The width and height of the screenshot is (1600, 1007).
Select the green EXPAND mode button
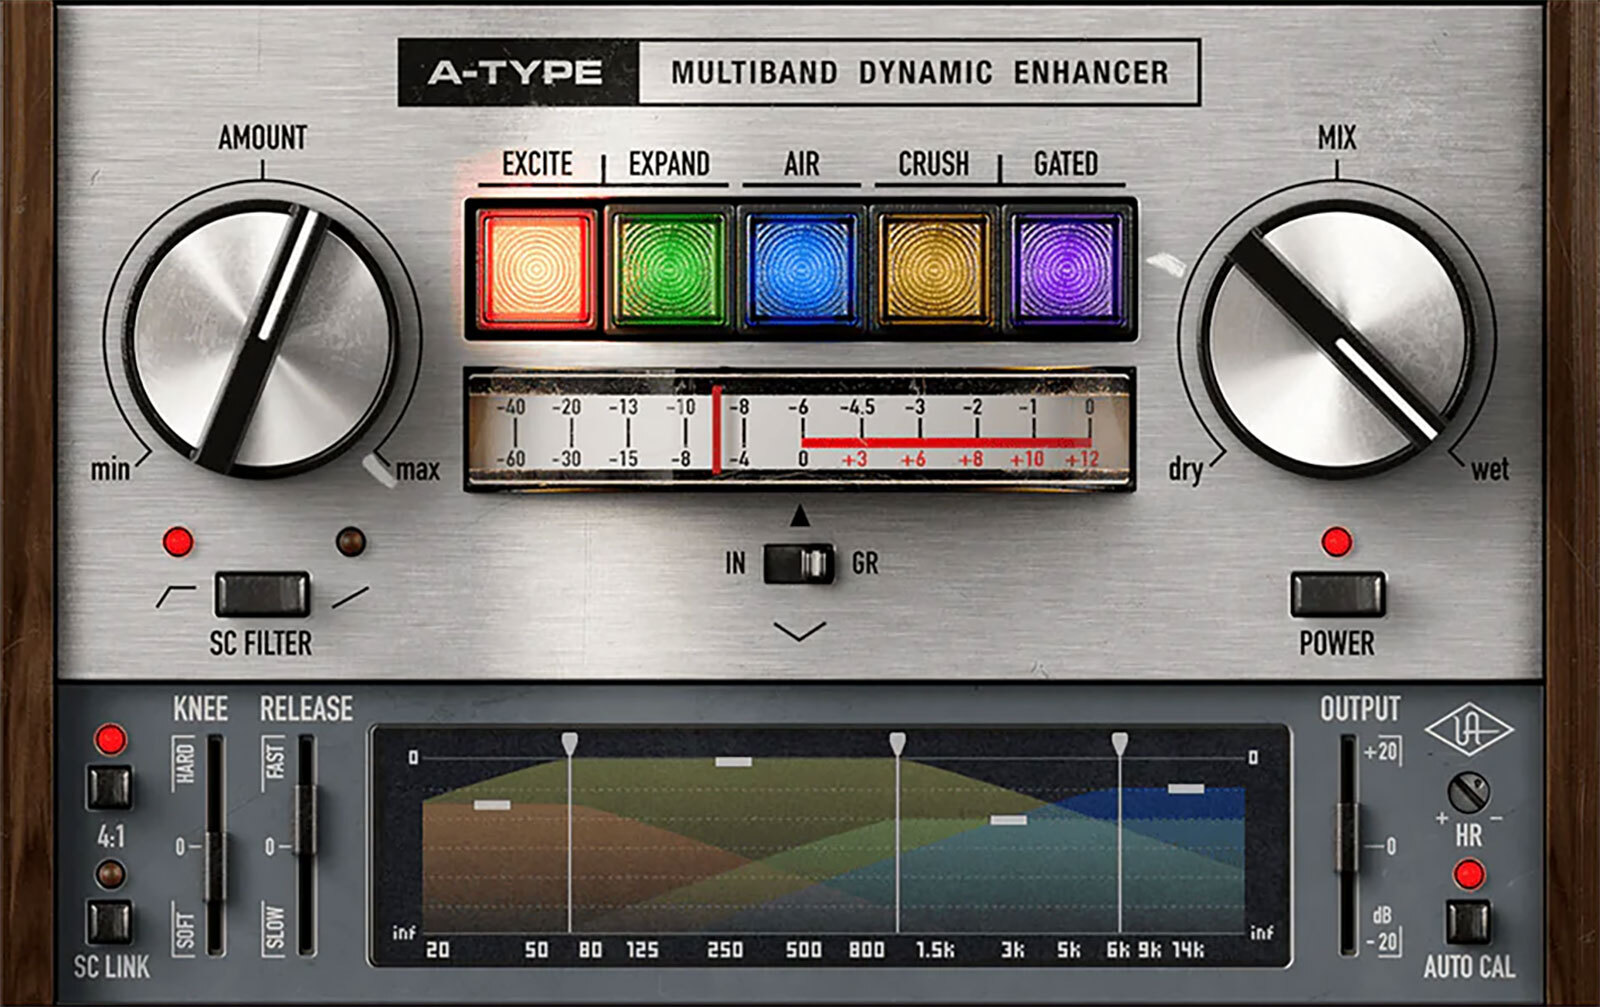click(x=669, y=269)
